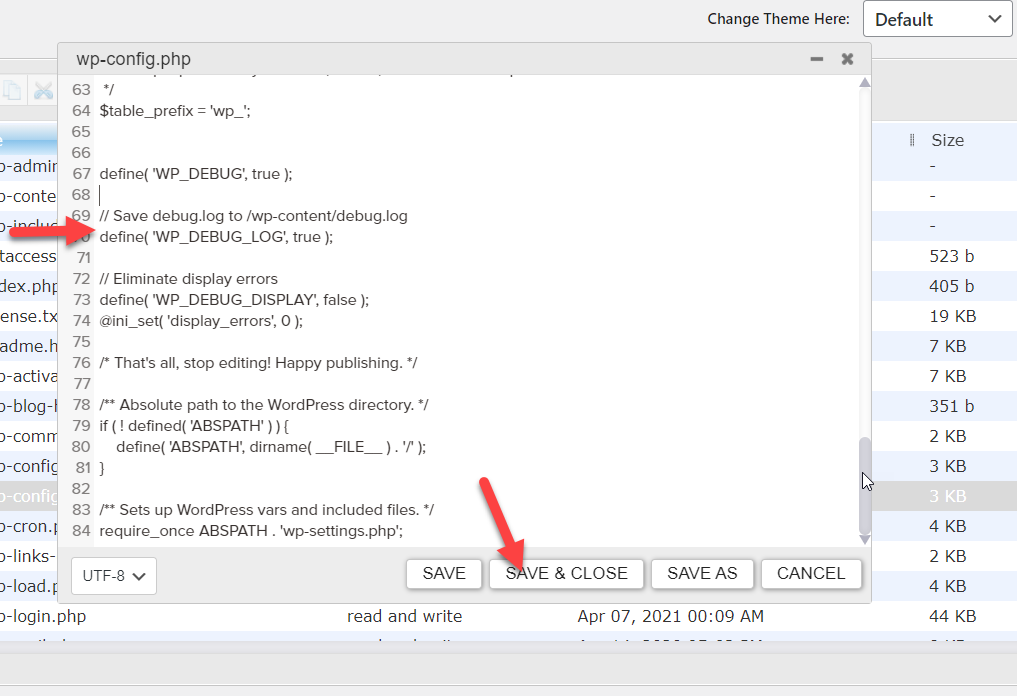Select the wp-login.php file row
Image resolution: width=1017 pixels, height=696 pixels.
(506, 616)
